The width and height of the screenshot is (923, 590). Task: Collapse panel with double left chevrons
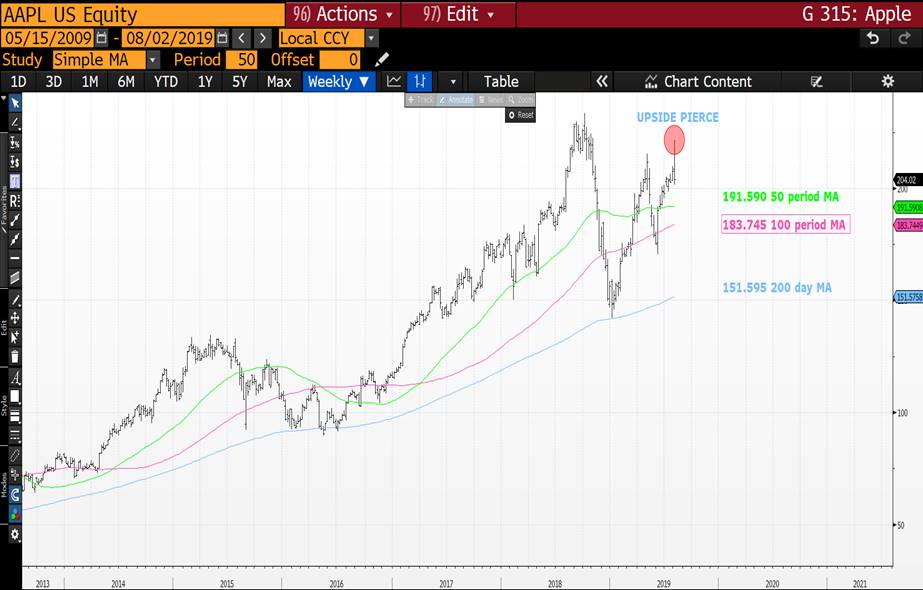602,81
